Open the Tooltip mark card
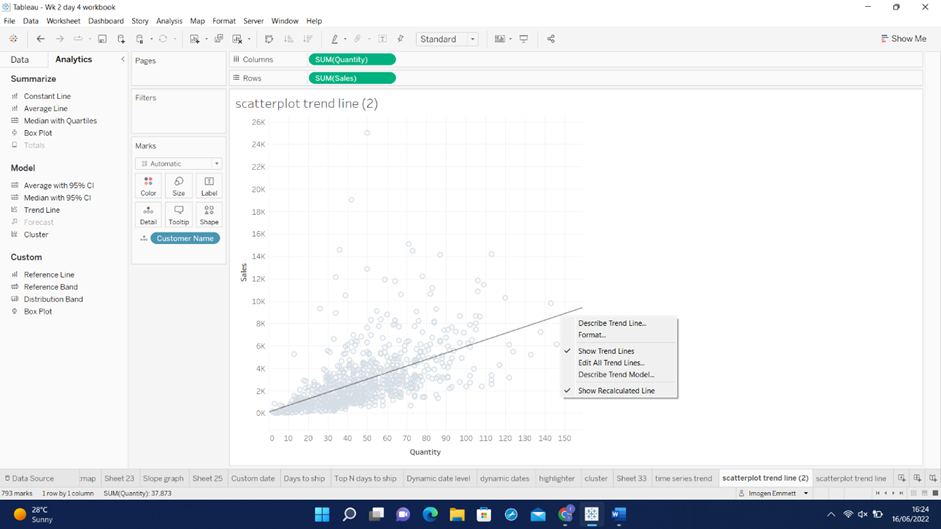This screenshot has height=529, width=941. (x=178, y=215)
